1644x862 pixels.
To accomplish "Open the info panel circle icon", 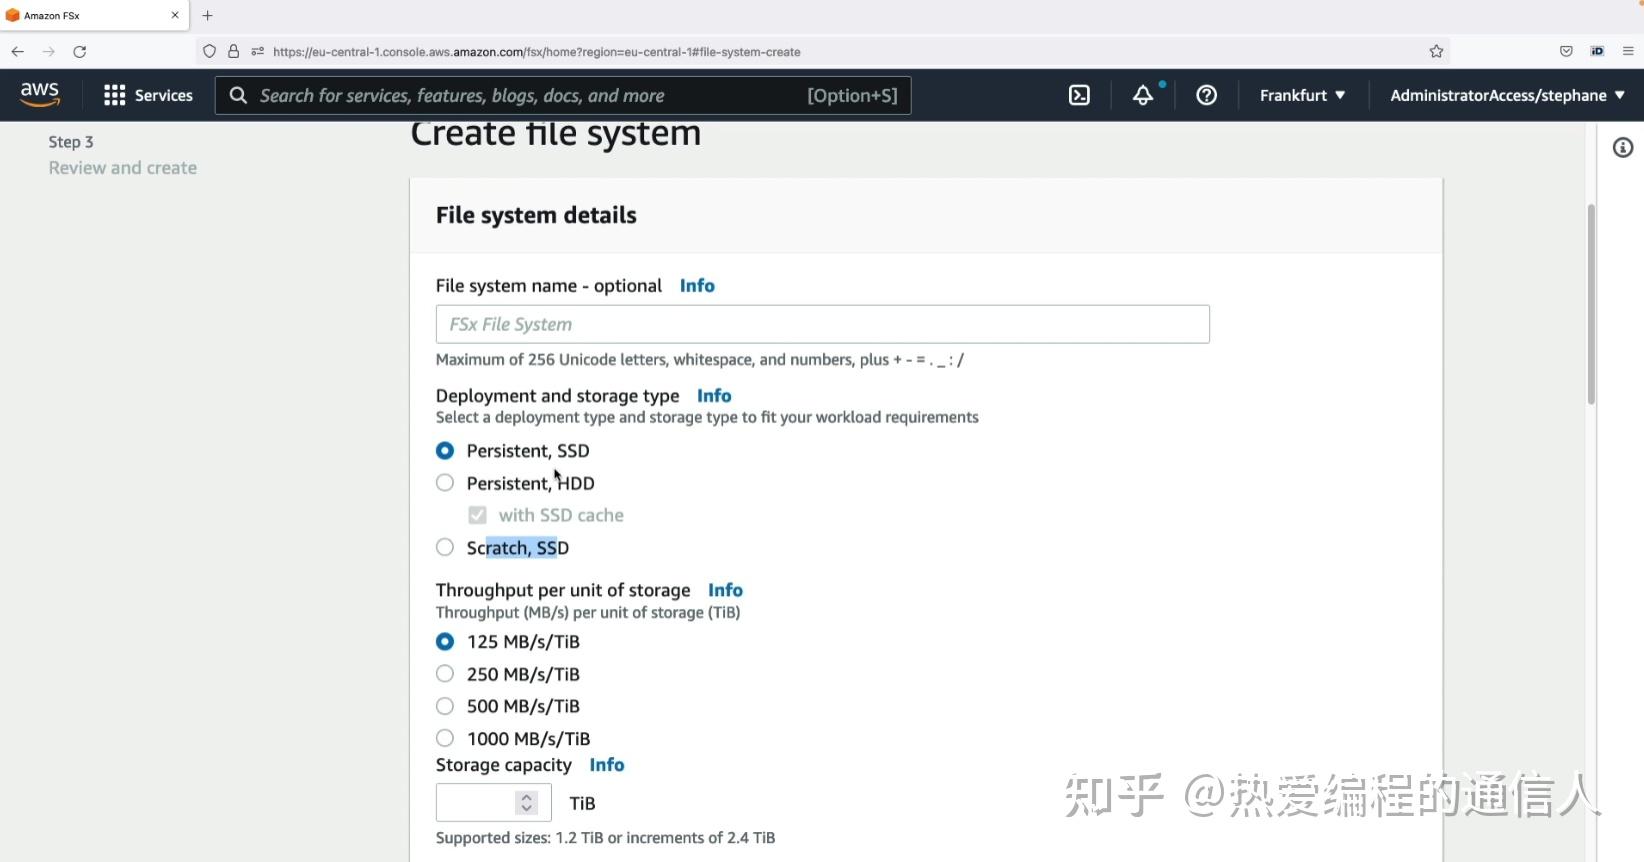I will tap(1623, 148).
